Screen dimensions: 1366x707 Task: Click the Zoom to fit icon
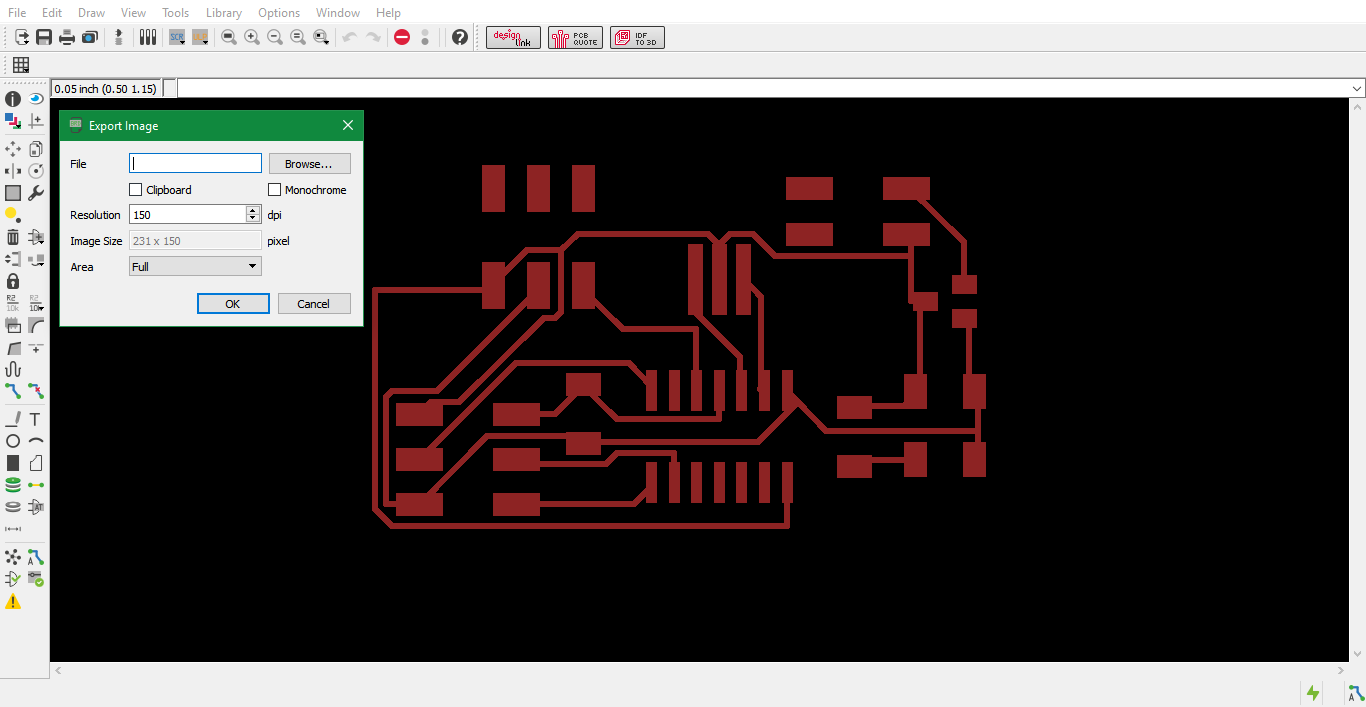[229, 37]
